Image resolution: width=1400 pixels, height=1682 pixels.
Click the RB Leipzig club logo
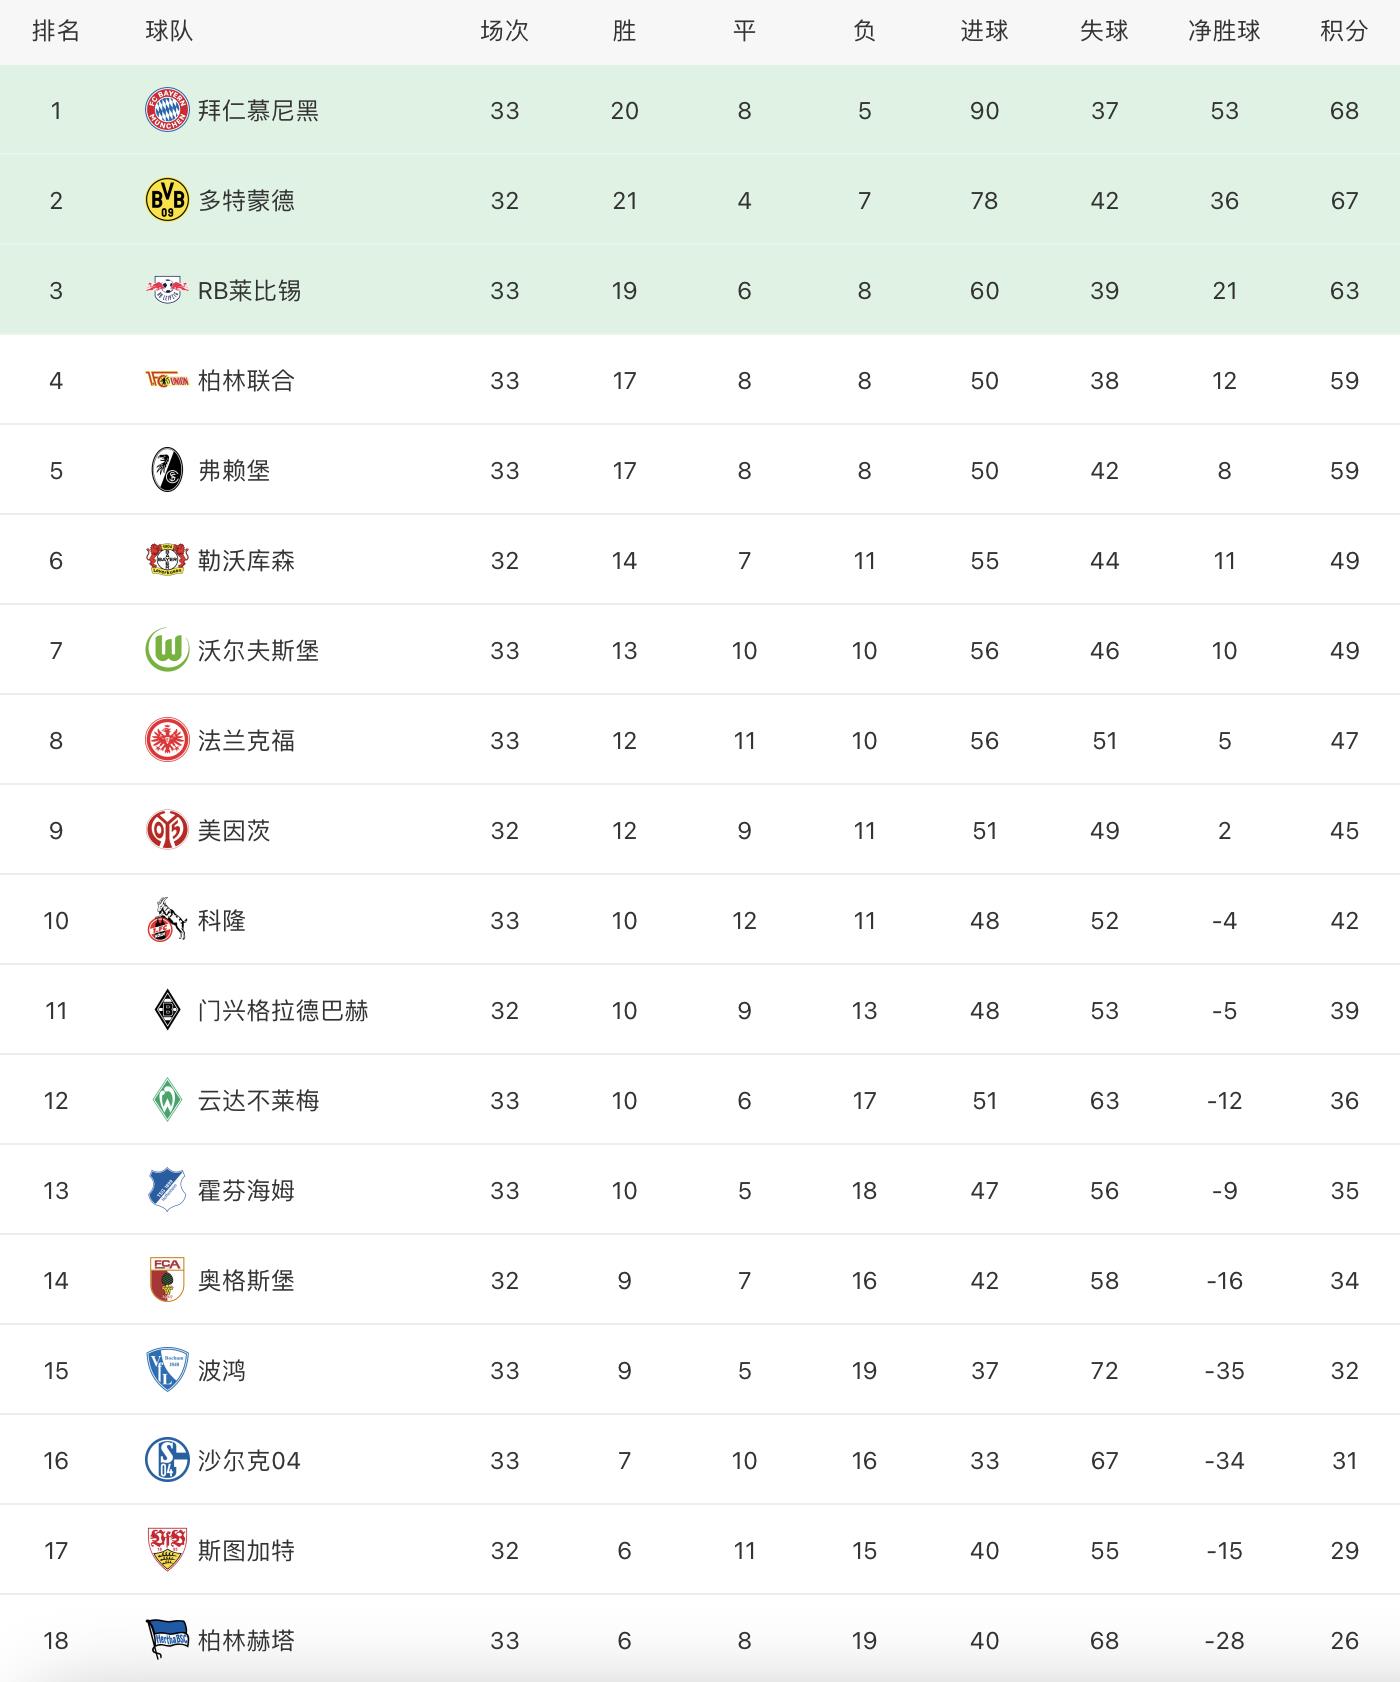(167, 290)
